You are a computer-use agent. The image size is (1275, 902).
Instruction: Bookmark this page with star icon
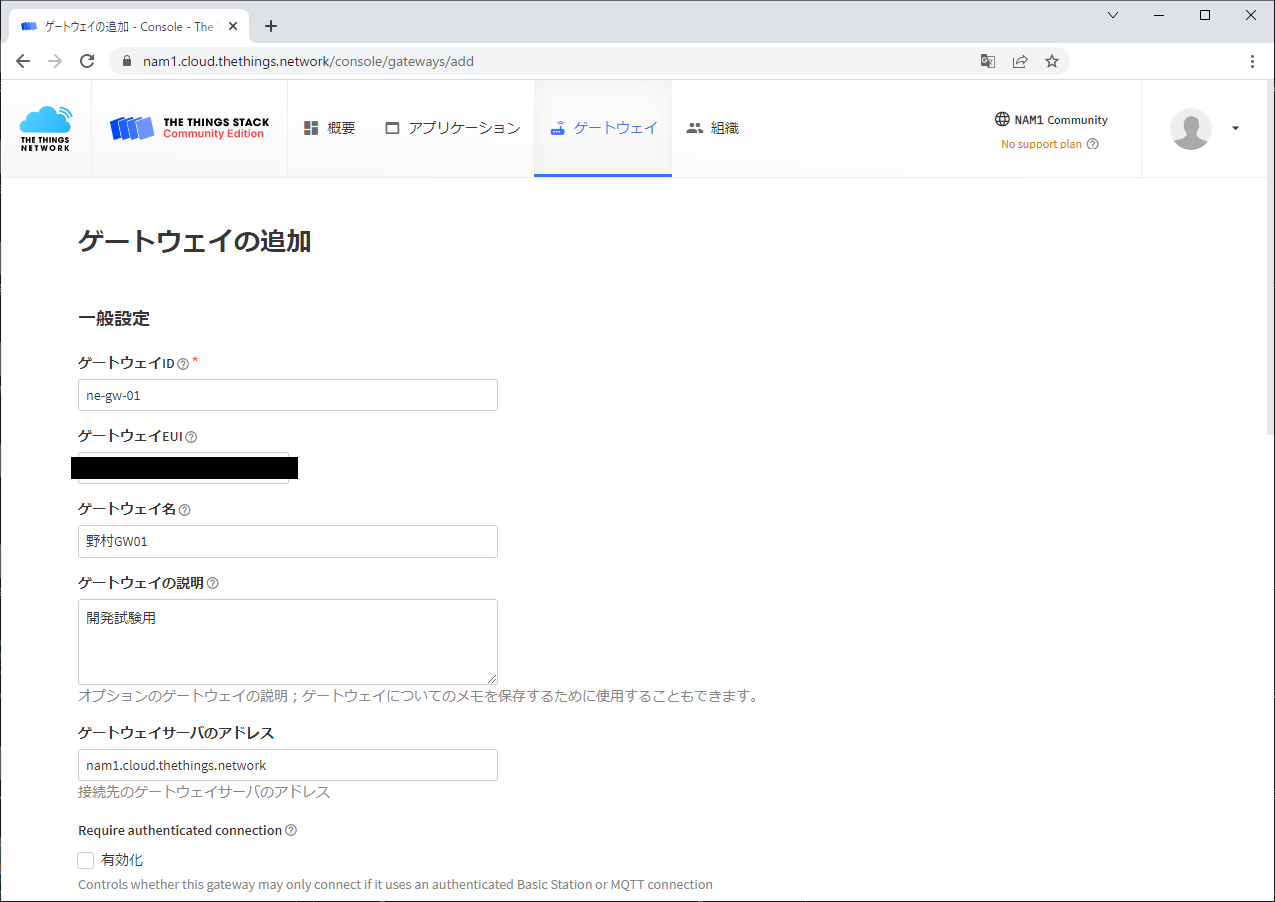point(1052,61)
